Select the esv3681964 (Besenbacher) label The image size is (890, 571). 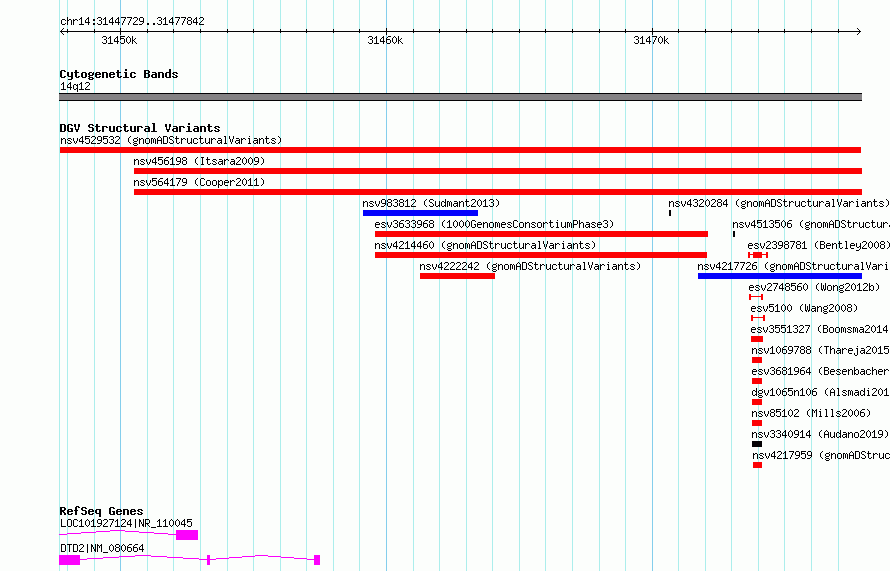tap(820, 371)
